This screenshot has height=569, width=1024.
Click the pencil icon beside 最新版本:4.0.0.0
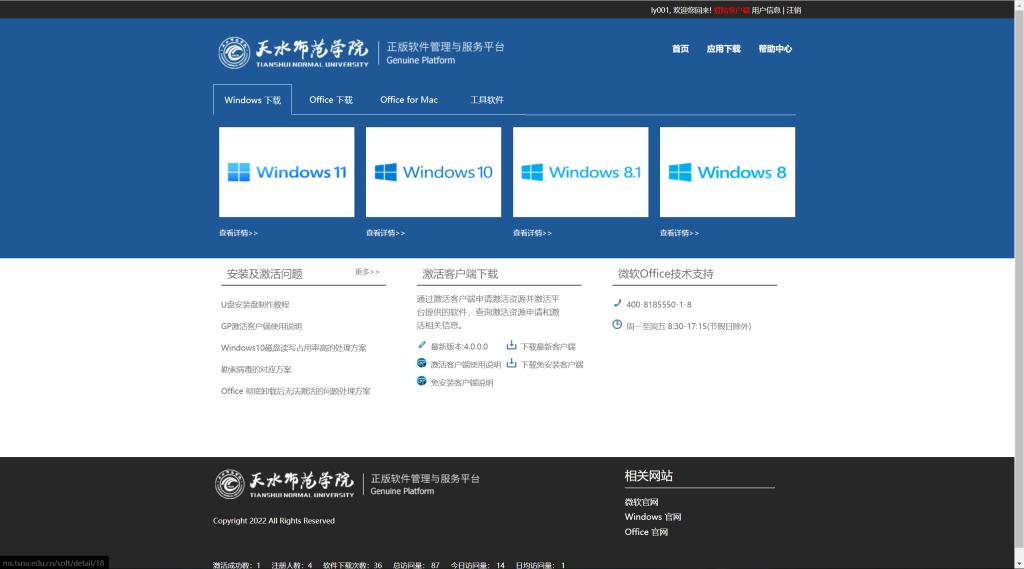point(422,345)
